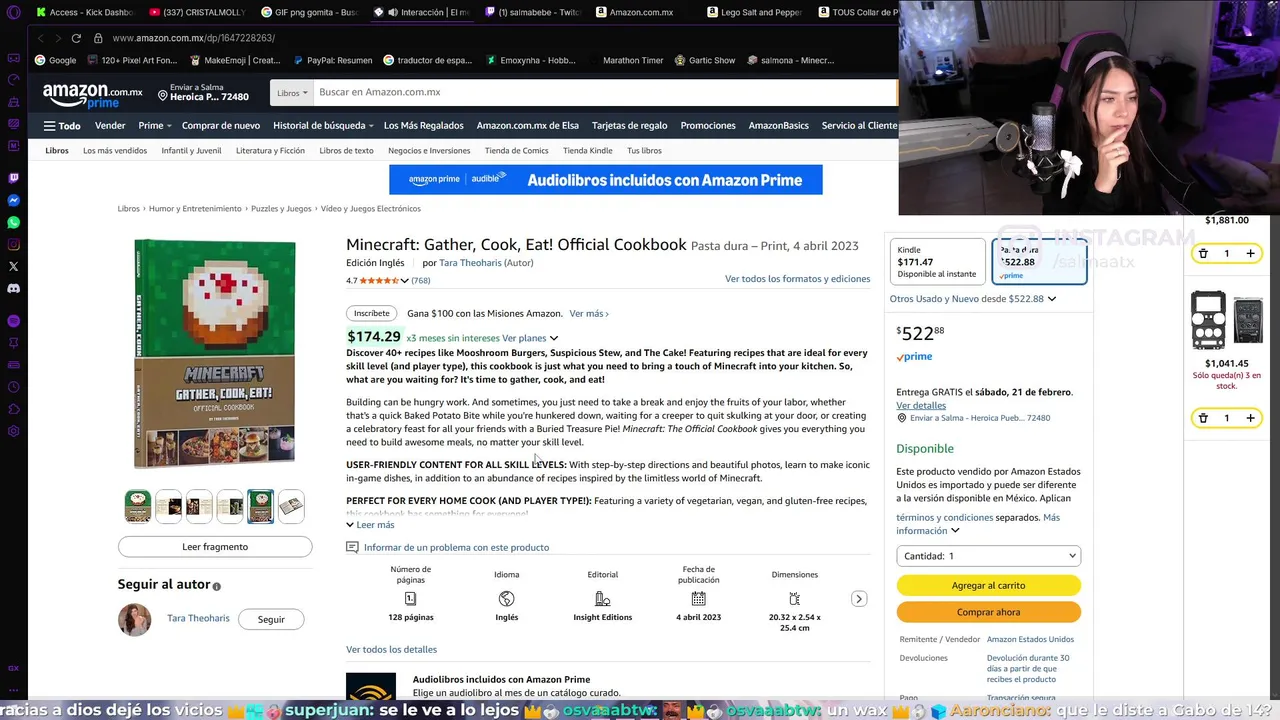Expand Otros Usado y Nuevo offers

coord(973,299)
